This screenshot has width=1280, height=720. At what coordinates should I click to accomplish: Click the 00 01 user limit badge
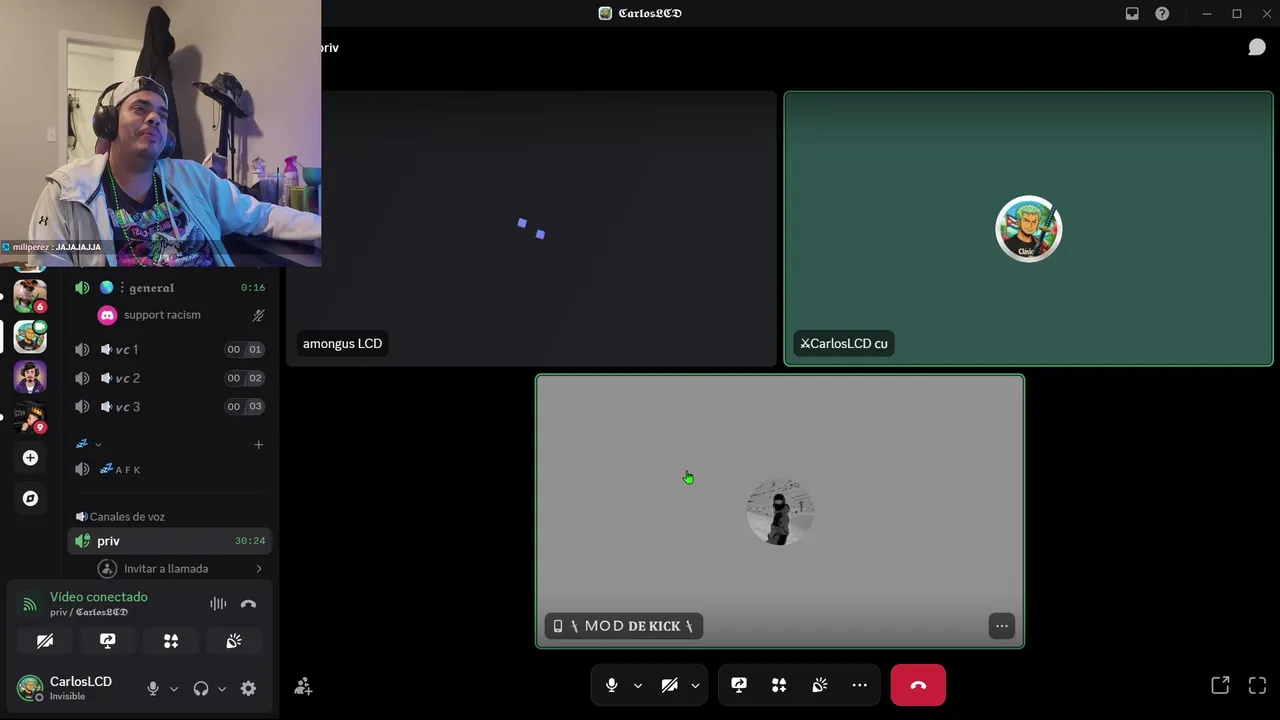pyautogui.click(x=244, y=349)
